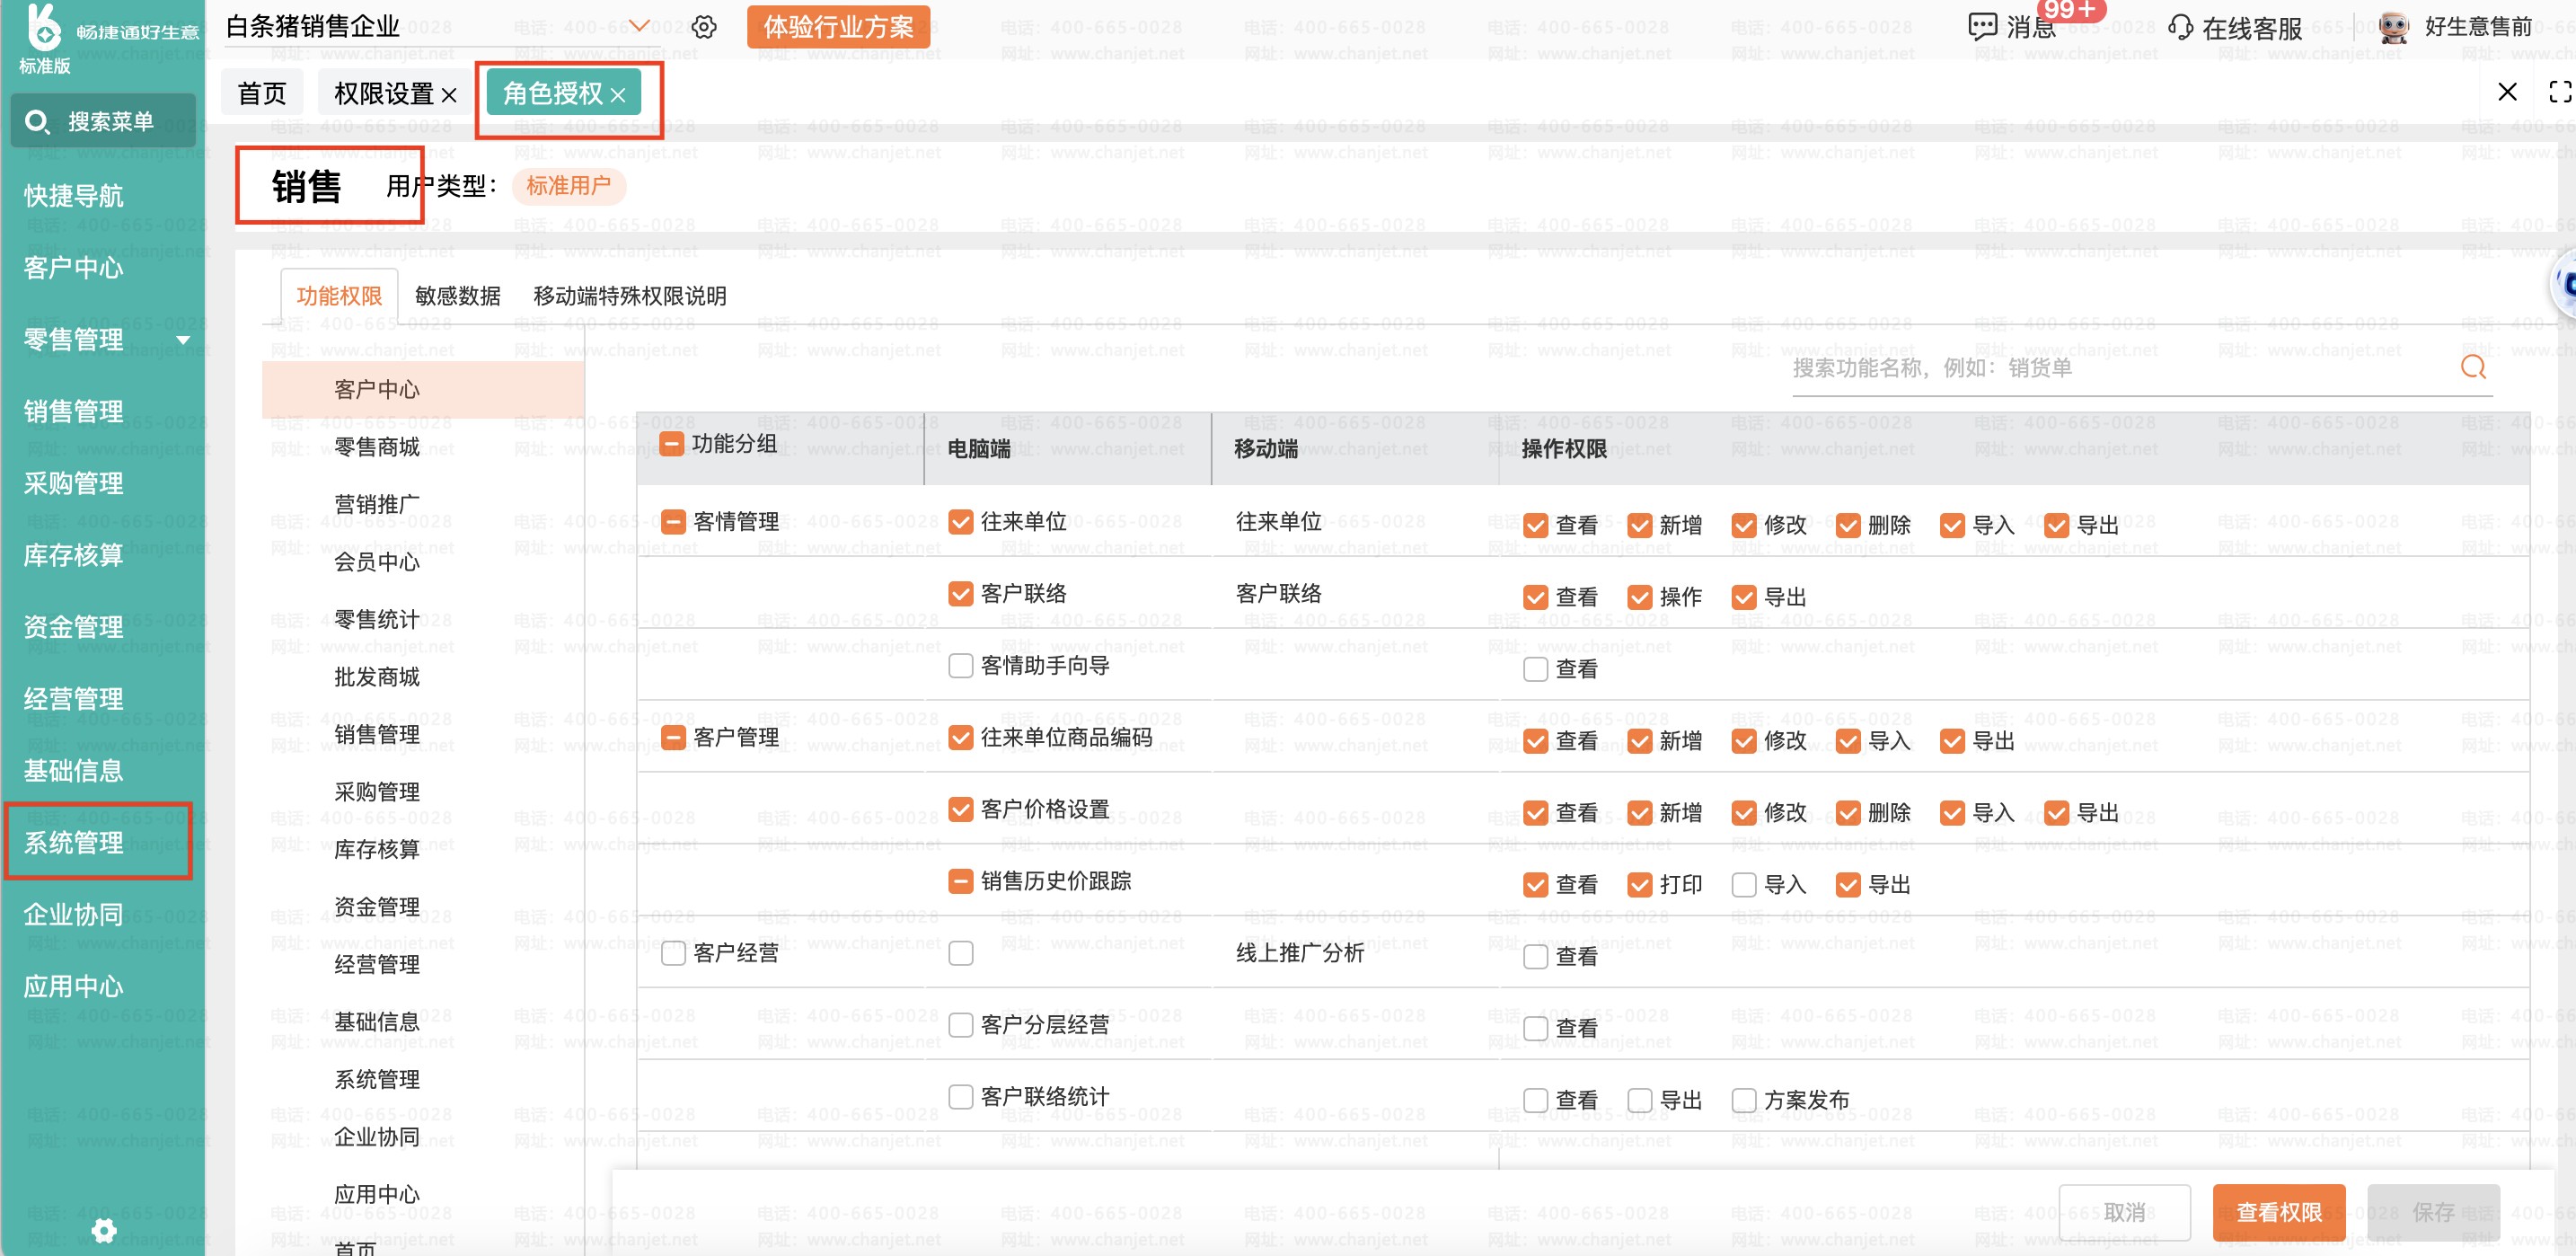Click the 体验行业方案 button
The height and width of the screenshot is (1256, 2576).
[838, 27]
